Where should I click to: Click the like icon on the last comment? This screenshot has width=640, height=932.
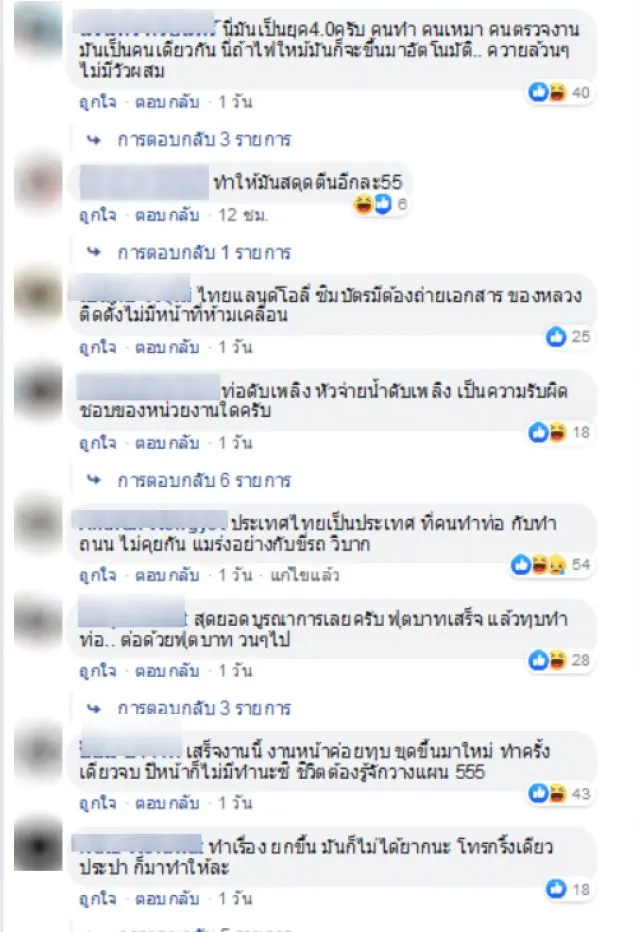coord(556,889)
